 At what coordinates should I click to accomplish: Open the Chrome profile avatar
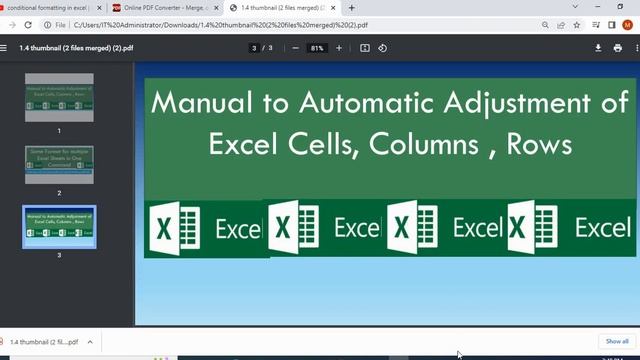coord(627,25)
